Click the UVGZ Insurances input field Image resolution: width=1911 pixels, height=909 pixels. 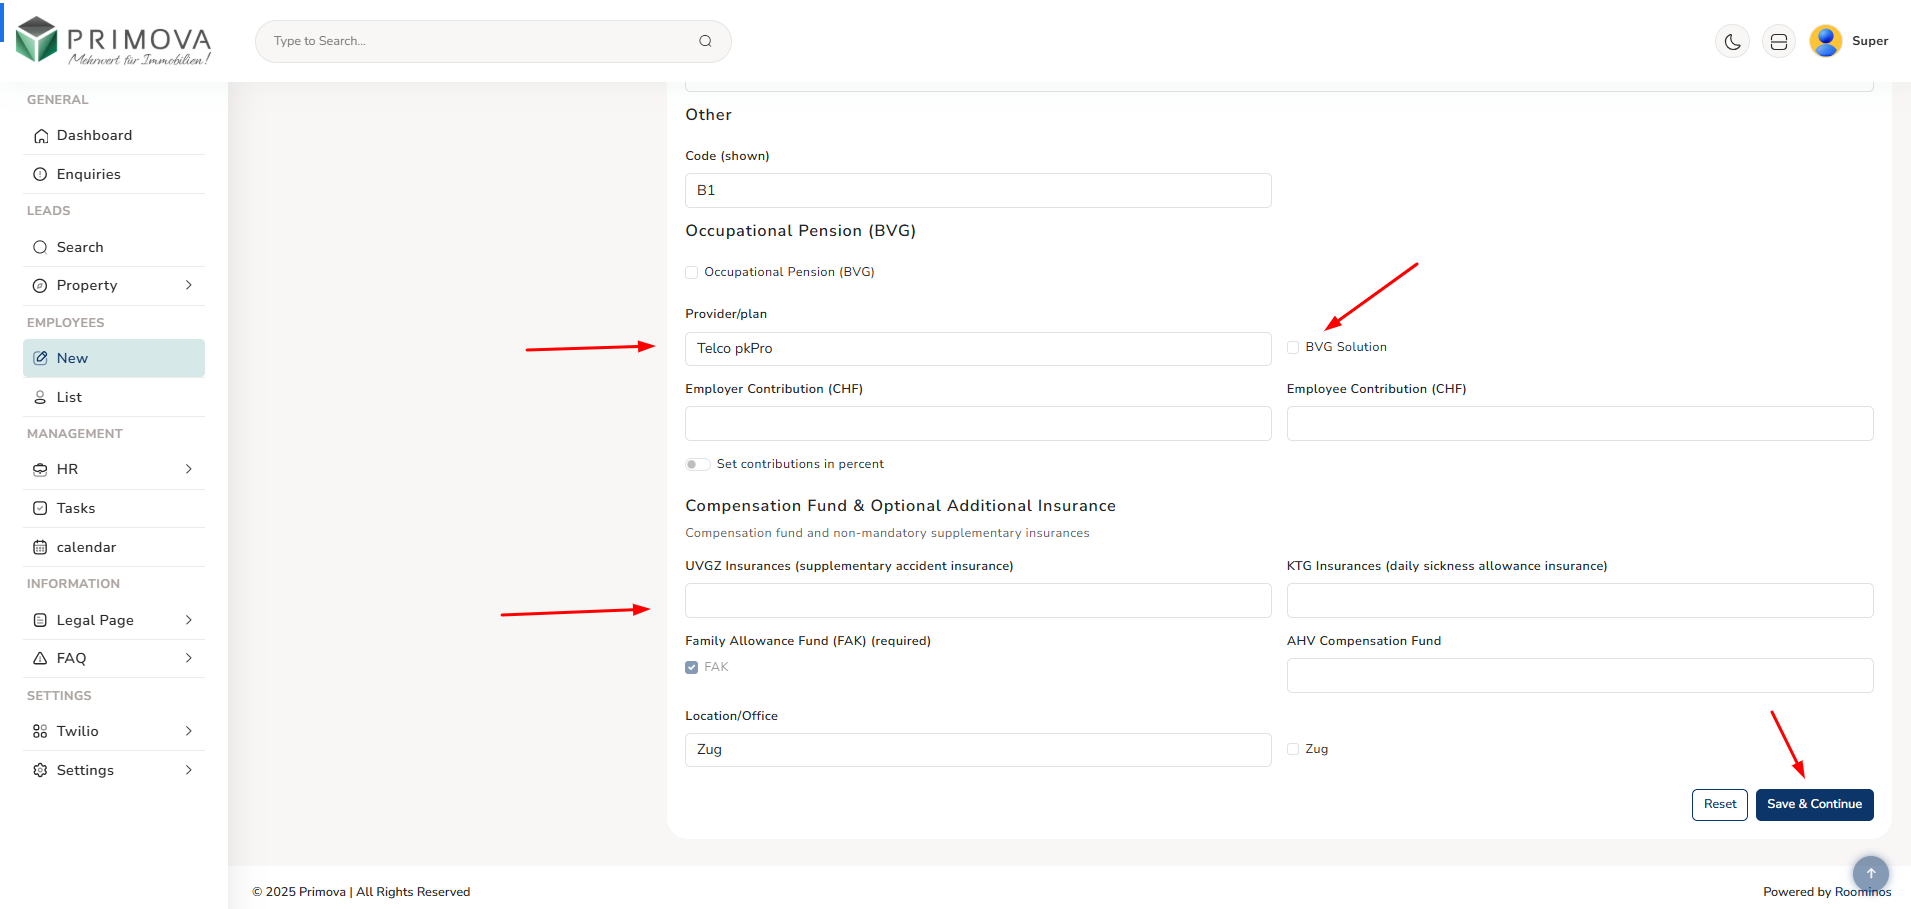pos(977,600)
